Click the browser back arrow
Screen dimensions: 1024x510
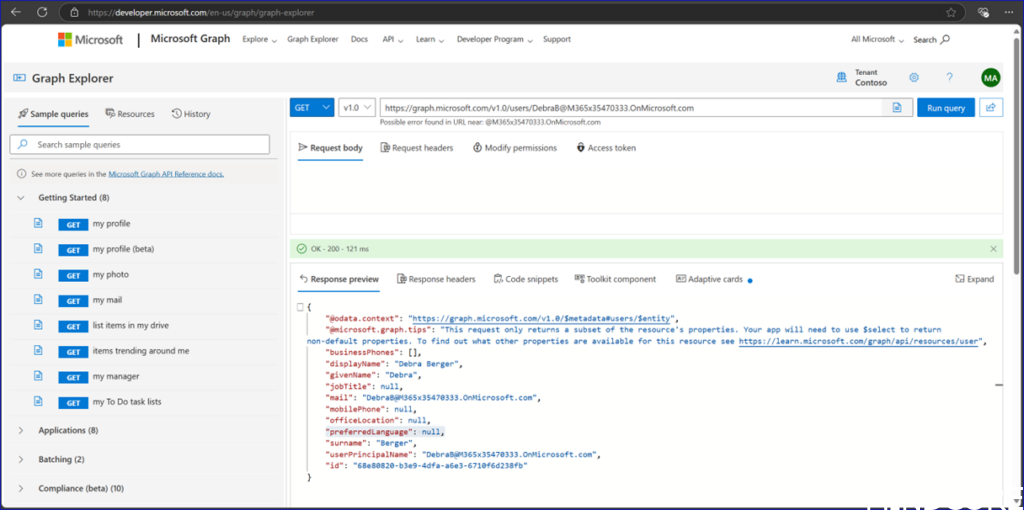pyautogui.click(x=15, y=12)
